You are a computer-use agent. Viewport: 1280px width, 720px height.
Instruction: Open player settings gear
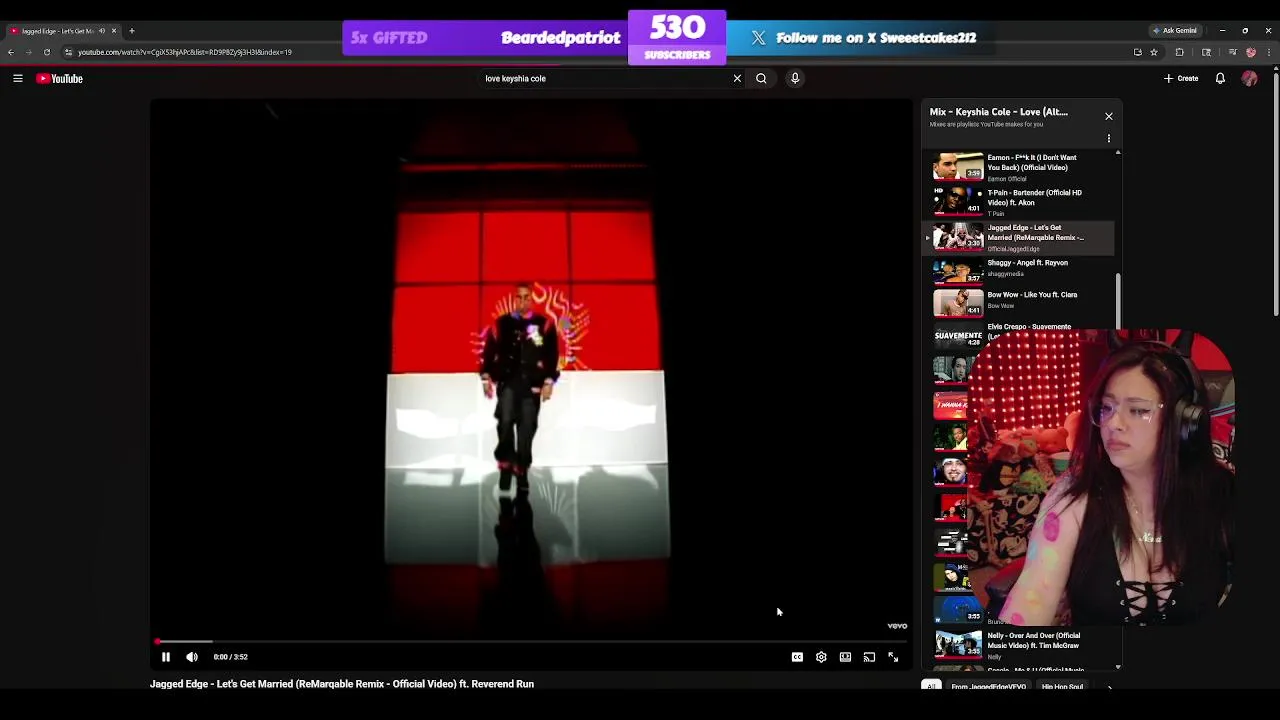(x=821, y=657)
